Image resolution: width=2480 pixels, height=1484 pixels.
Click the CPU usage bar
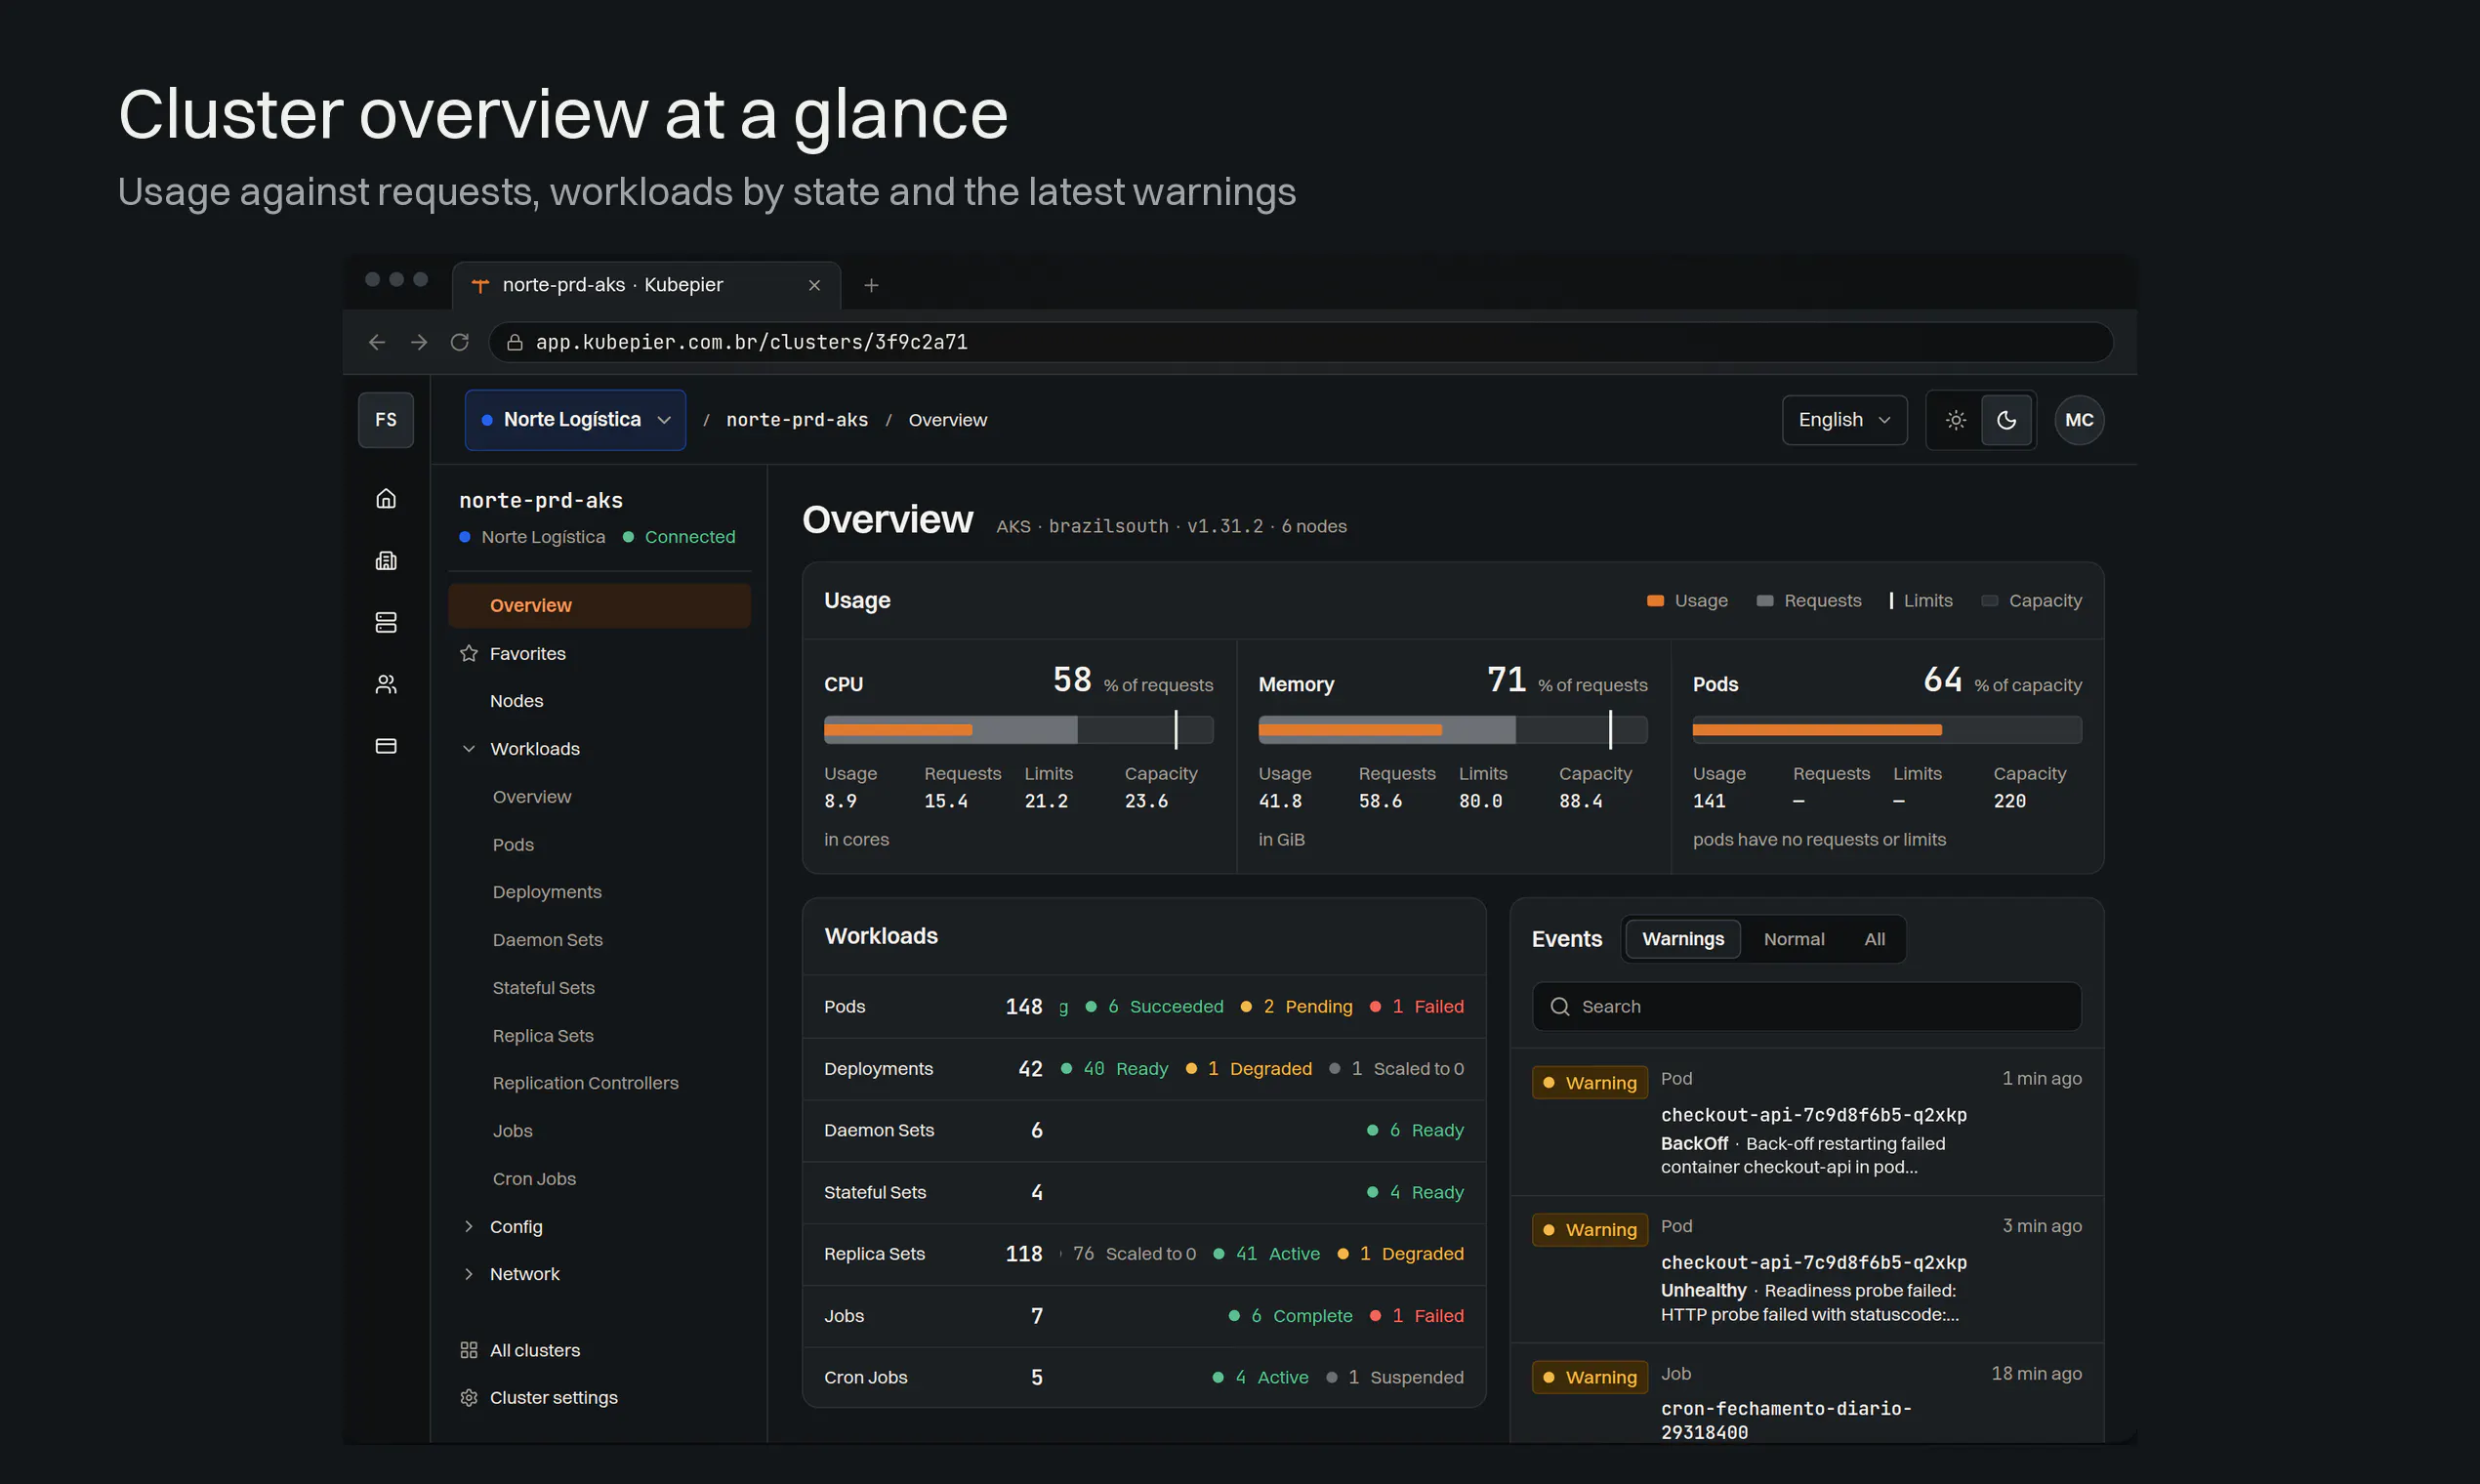tap(1018, 730)
